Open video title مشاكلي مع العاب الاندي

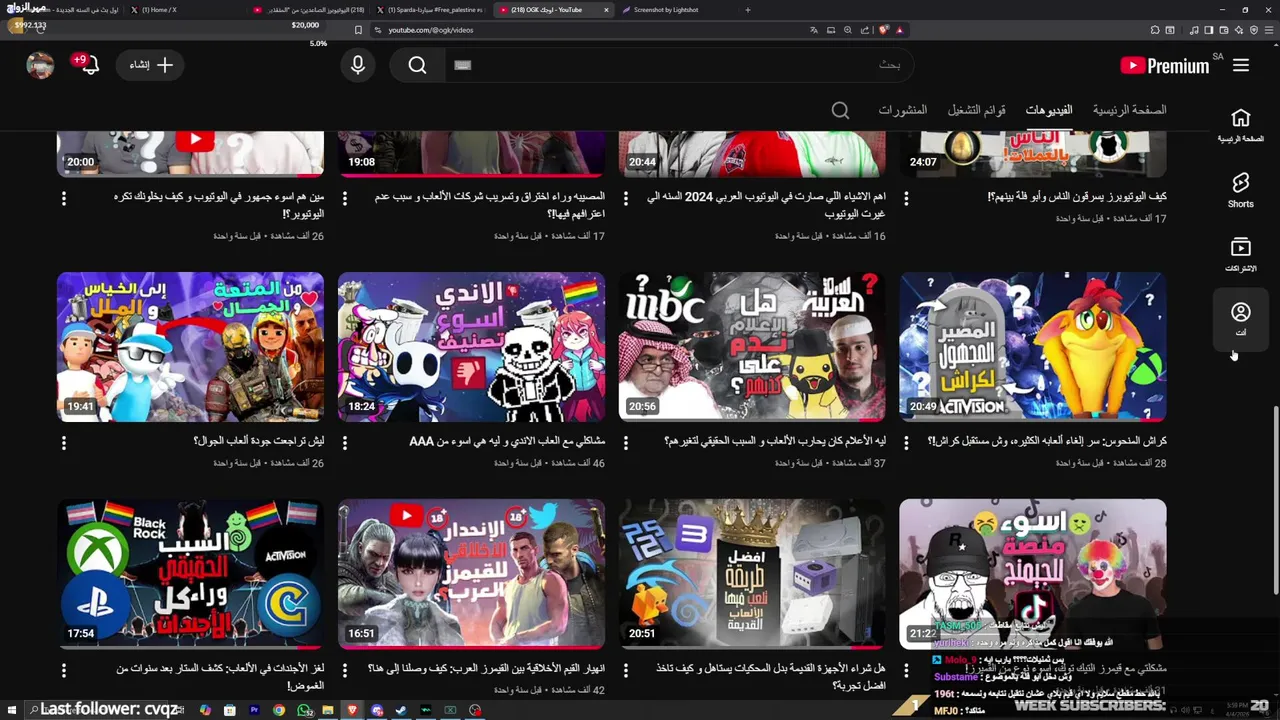507,441
